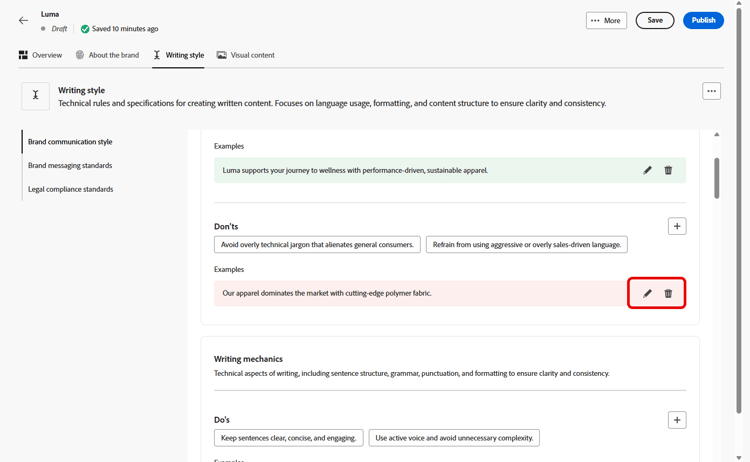
Task: Add a new Writing mechanics Do's guideline
Action: (x=677, y=420)
